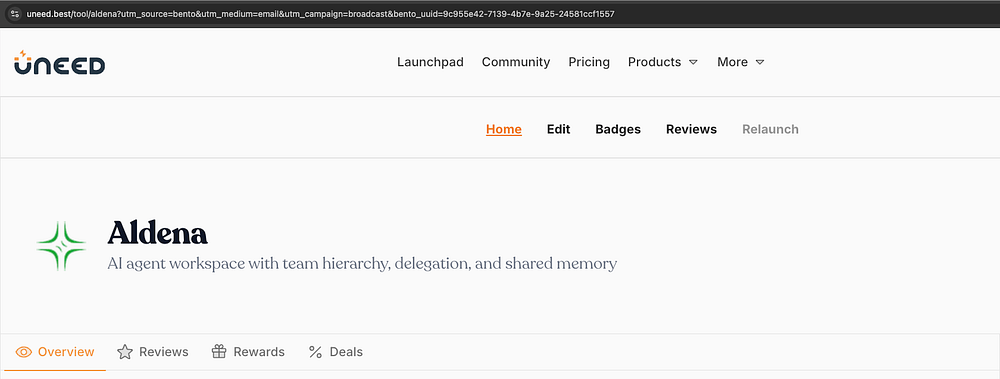Switch to the lower Reviews tab
Viewport: 1000px width, 379px height.
(153, 352)
